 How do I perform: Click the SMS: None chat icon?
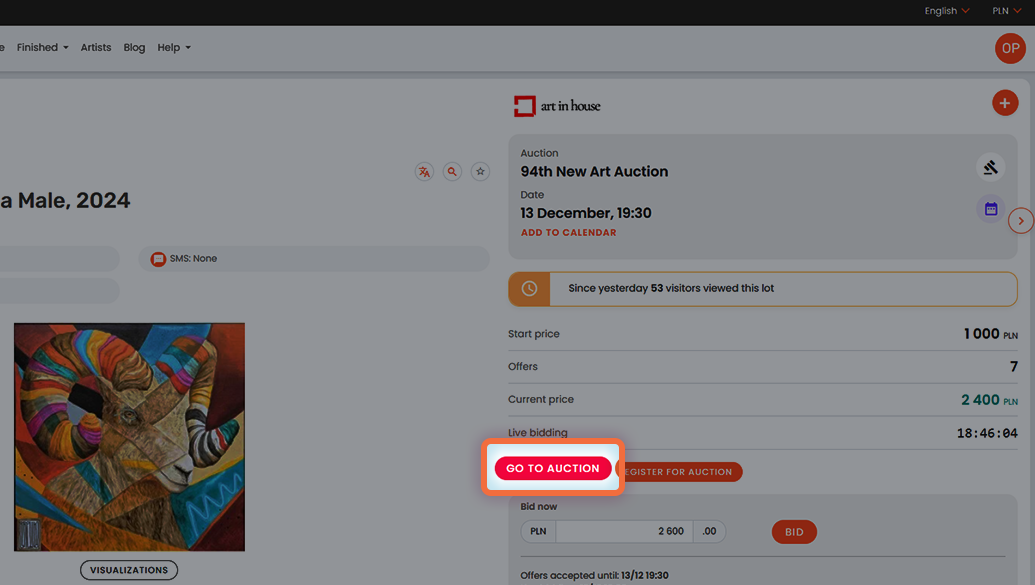coord(158,259)
